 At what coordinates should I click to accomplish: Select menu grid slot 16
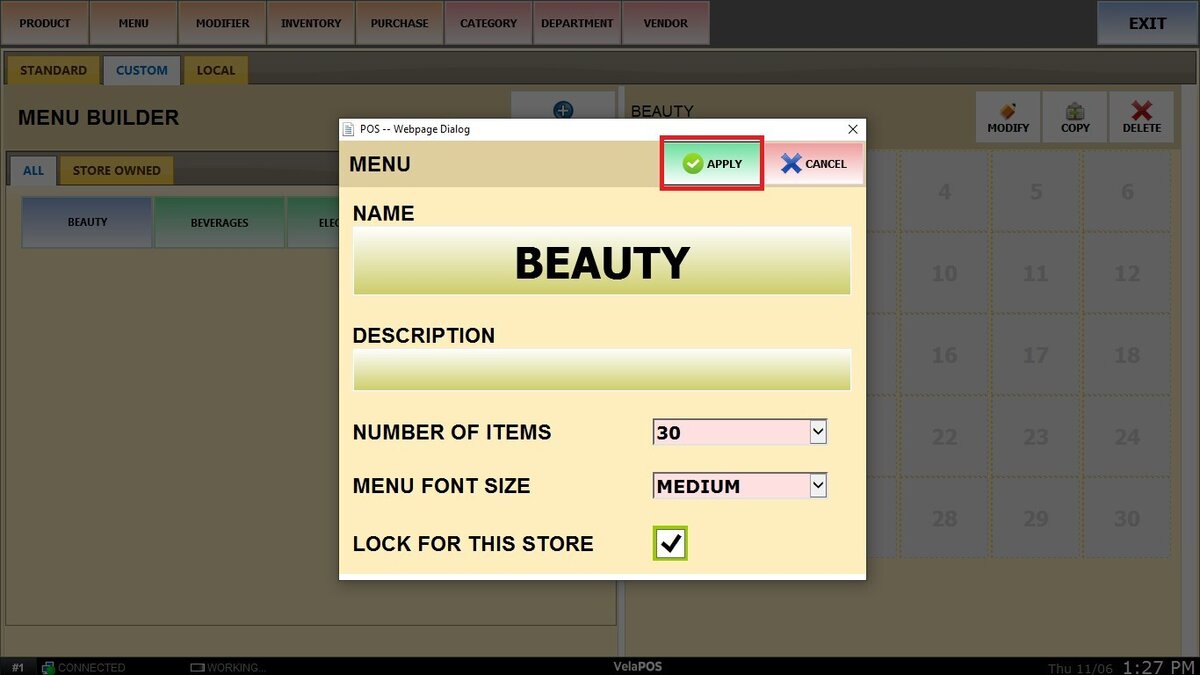945,355
